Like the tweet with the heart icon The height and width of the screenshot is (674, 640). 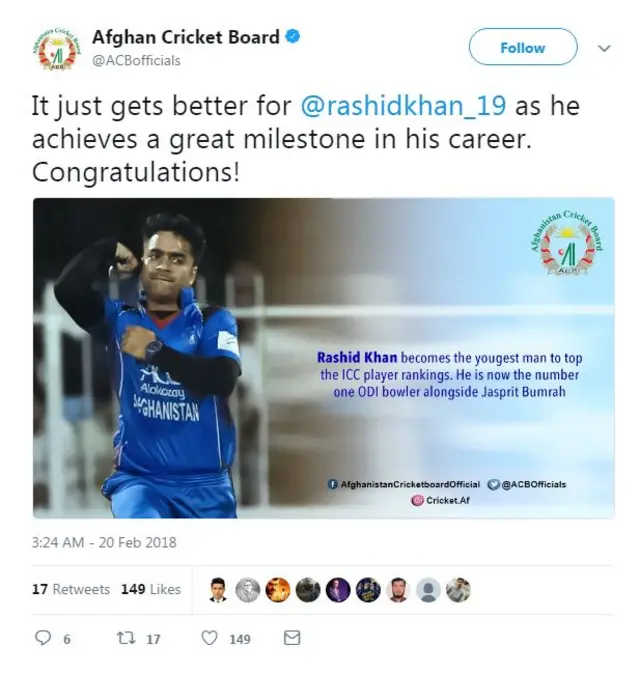coord(209,638)
